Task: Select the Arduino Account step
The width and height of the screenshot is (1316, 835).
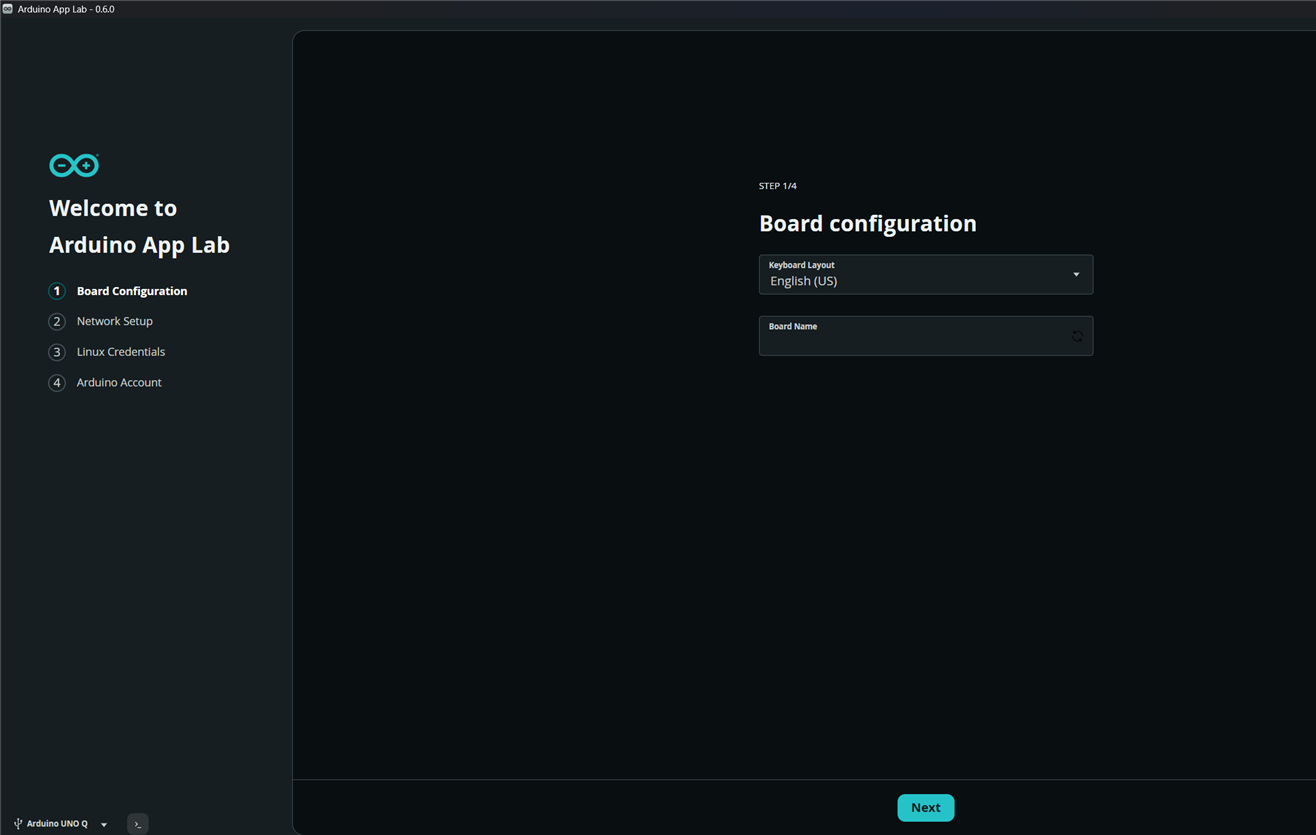Action: click(x=105, y=383)
